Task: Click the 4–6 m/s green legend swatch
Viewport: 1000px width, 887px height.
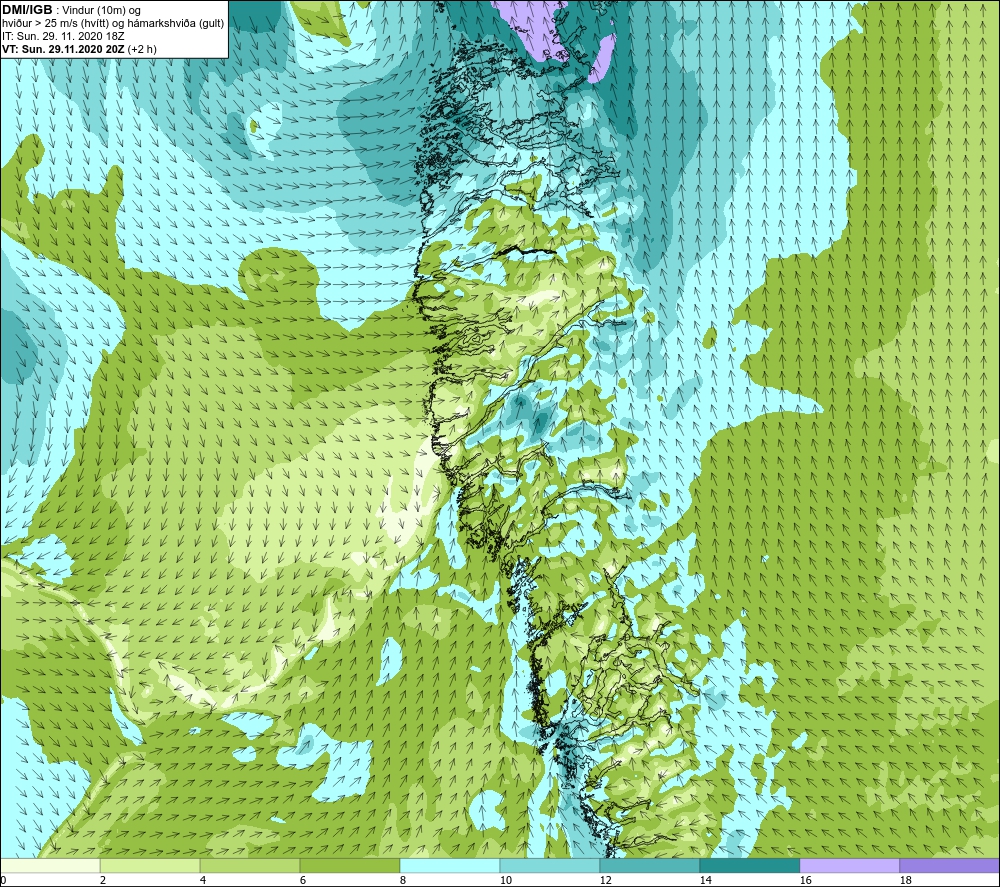Action: 250,866
